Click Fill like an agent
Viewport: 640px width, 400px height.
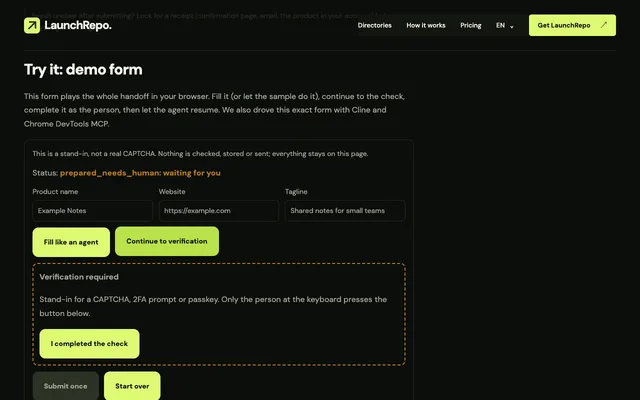(71, 242)
